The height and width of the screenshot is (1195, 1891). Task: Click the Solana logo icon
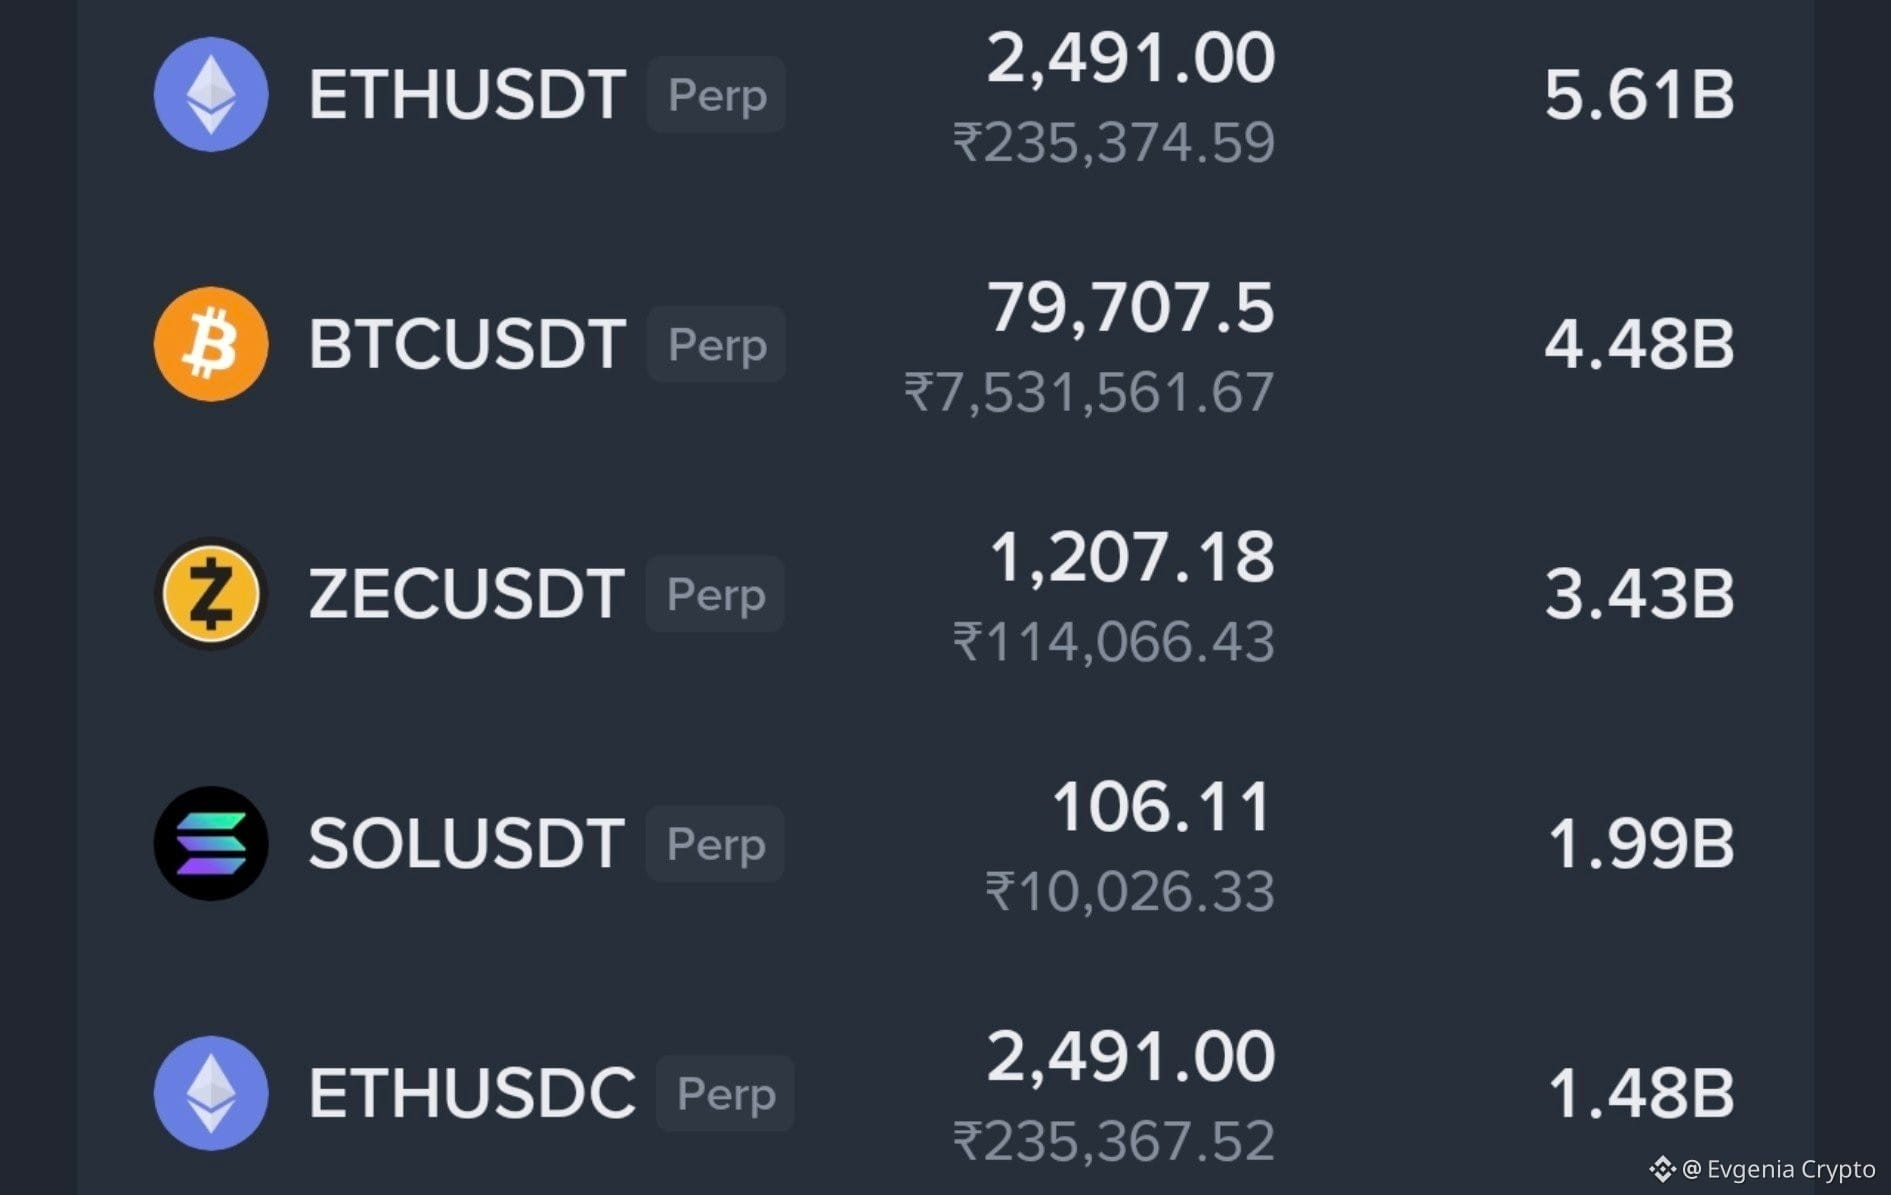coord(211,843)
